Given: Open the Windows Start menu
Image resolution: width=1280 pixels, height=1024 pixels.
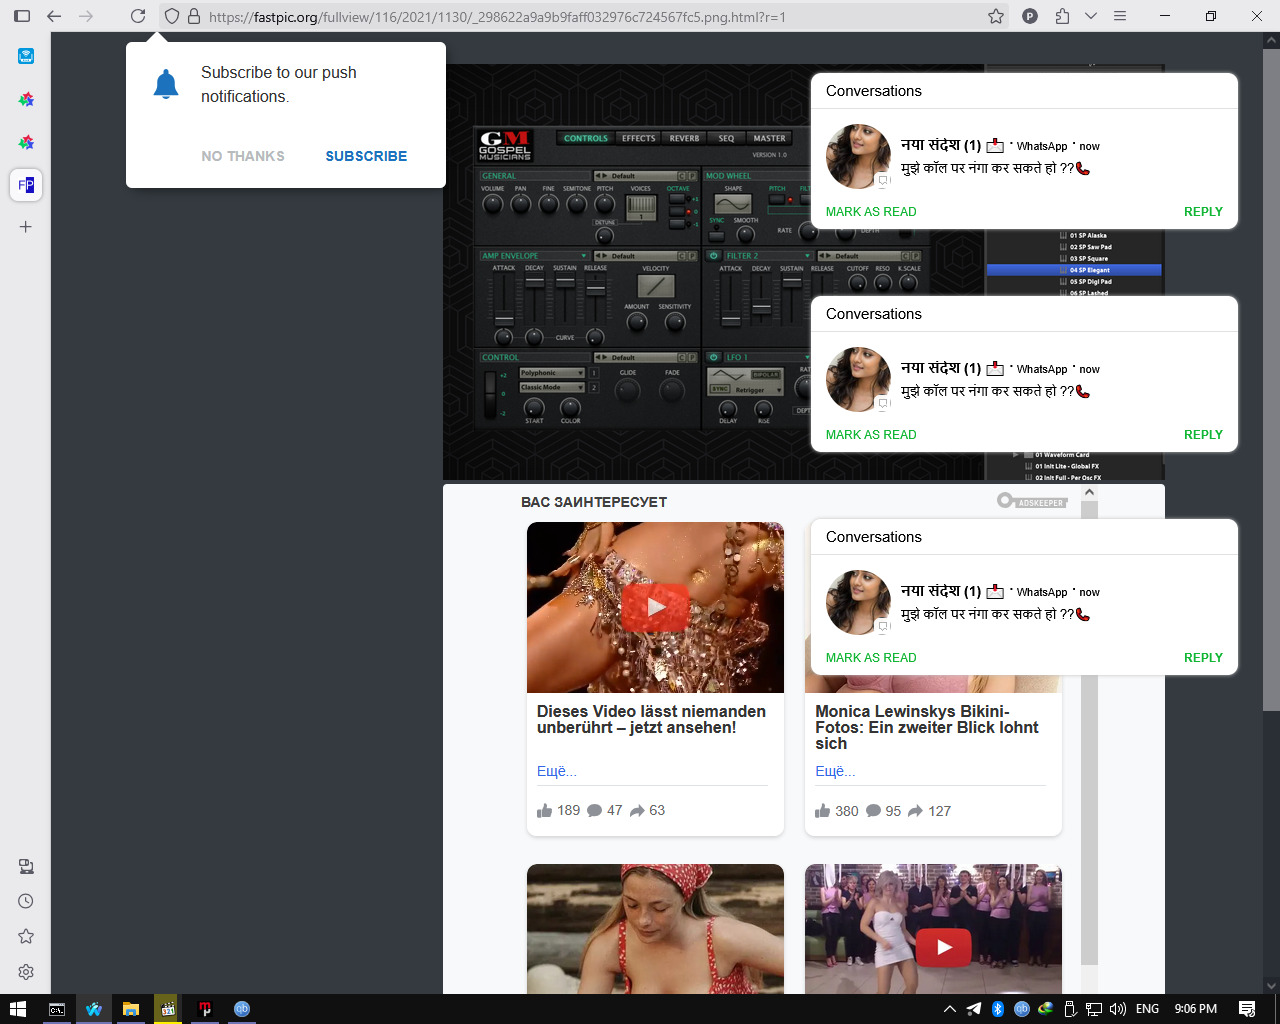Looking at the screenshot, I should click(x=17, y=1009).
